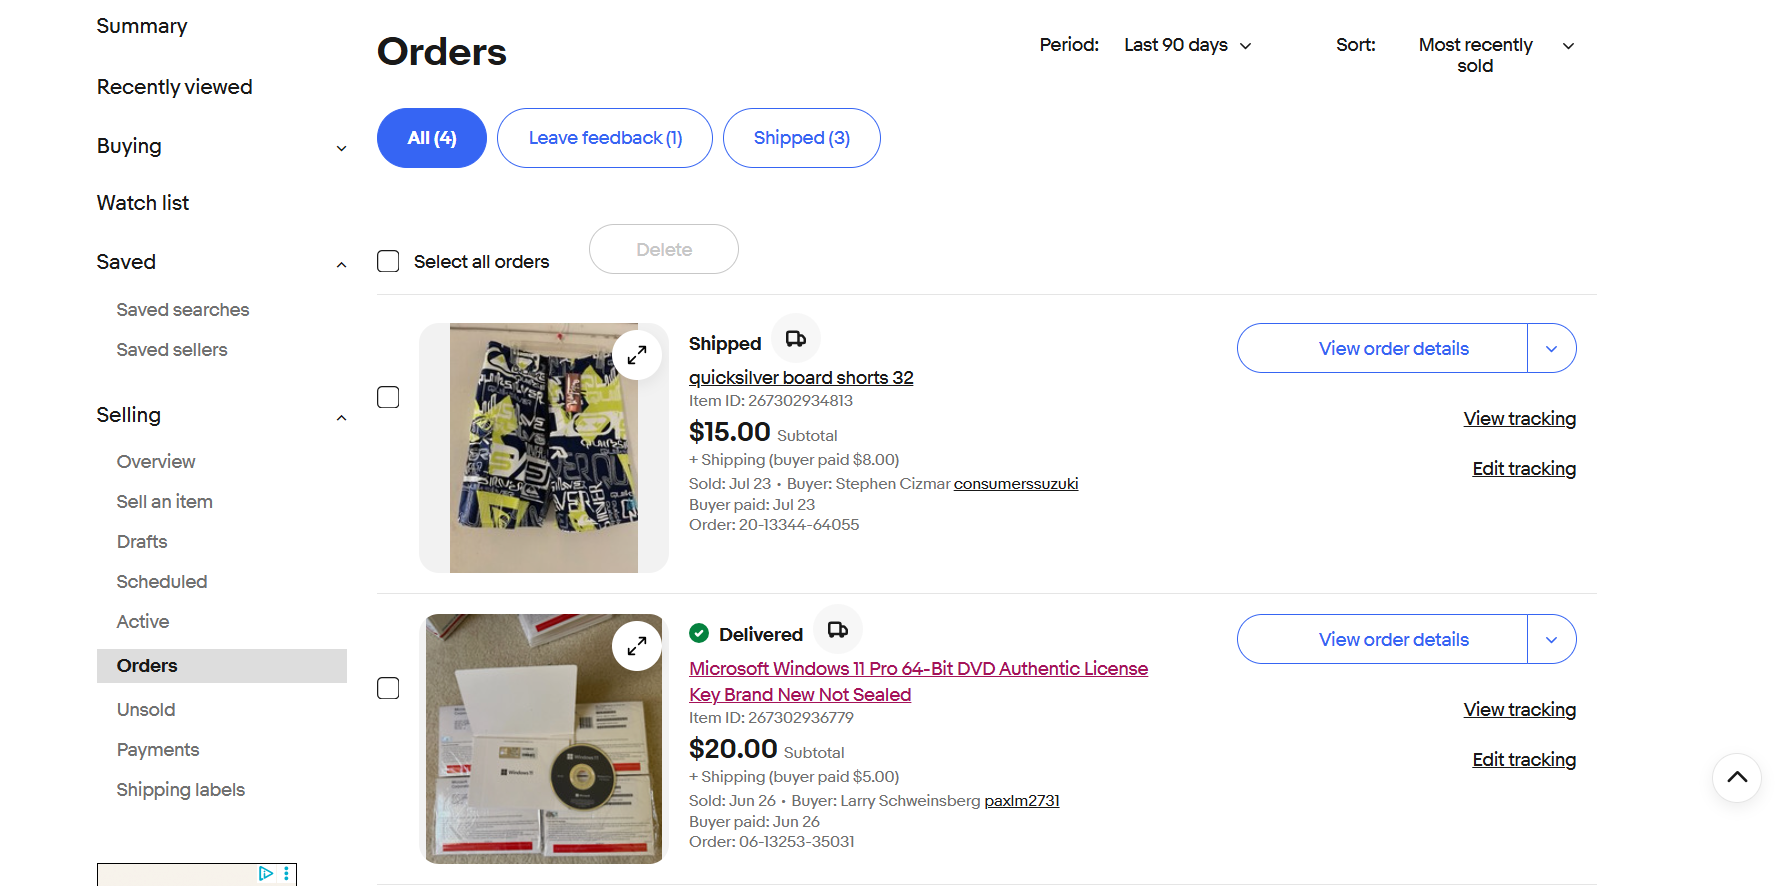Viewport: 1785px width, 886px height.
Task: Expand the quicksilver board shorts image
Action: pyautogui.click(x=637, y=355)
